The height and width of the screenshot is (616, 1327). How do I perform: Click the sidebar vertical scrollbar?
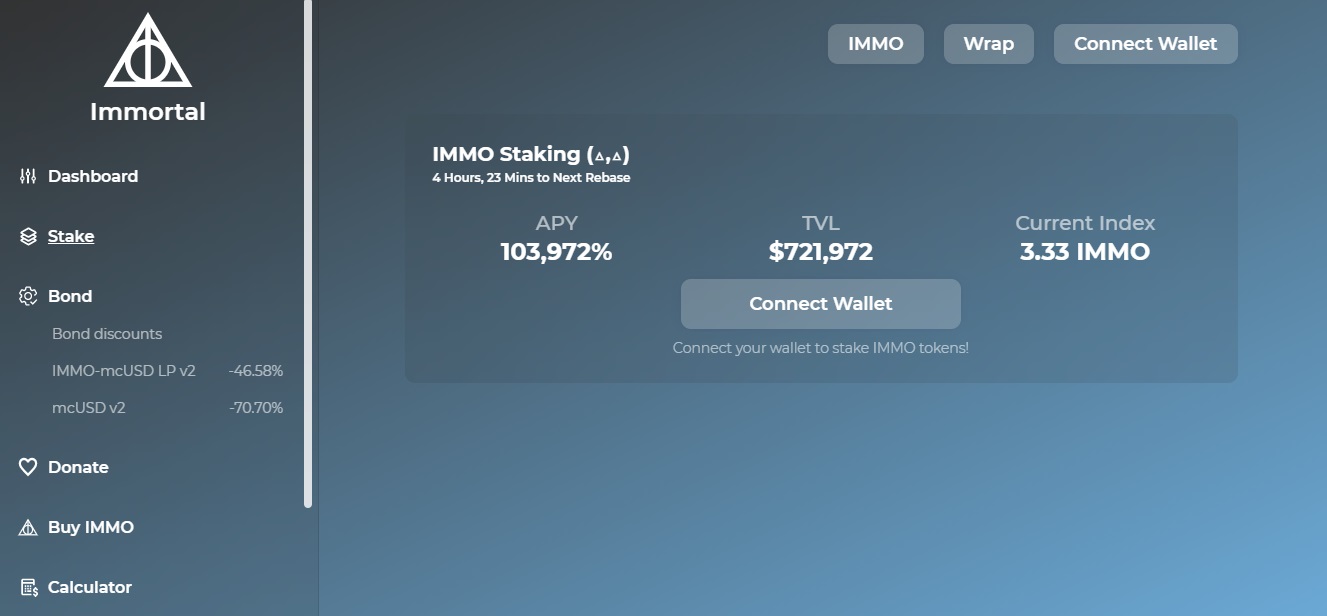point(308,254)
